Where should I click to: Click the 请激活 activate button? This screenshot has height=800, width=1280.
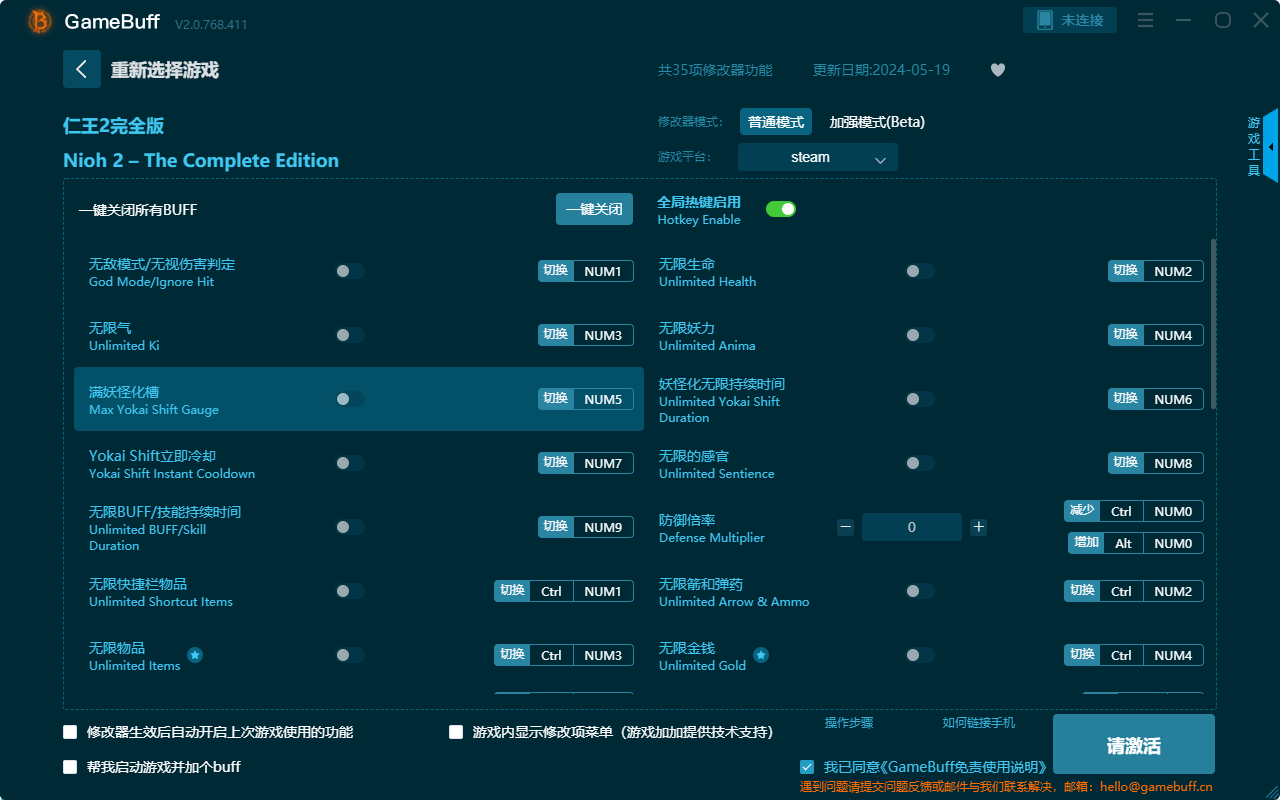point(1134,746)
